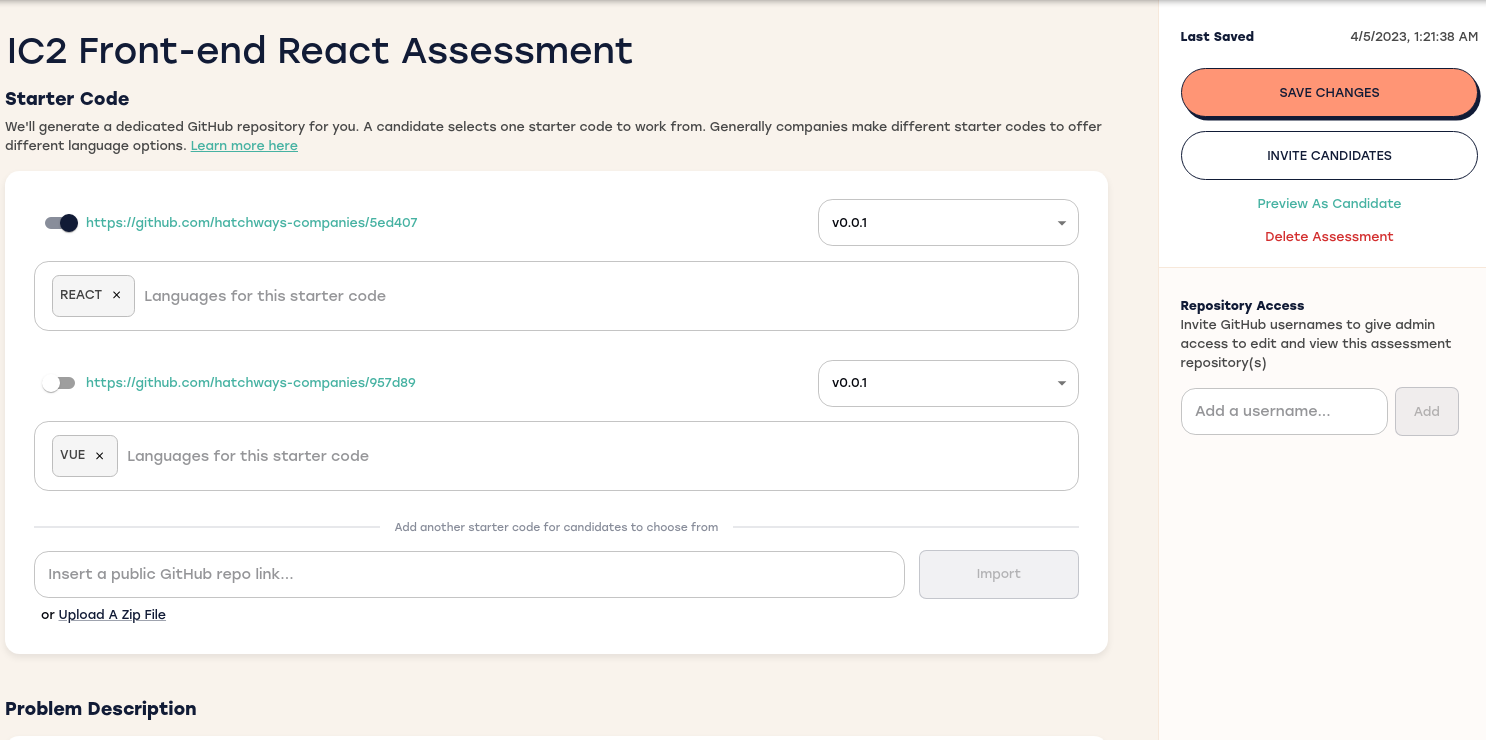The height and width of the screenshot is (740, 1486).
Task: Click Delete Assessment
Action: coord(1329,236)
